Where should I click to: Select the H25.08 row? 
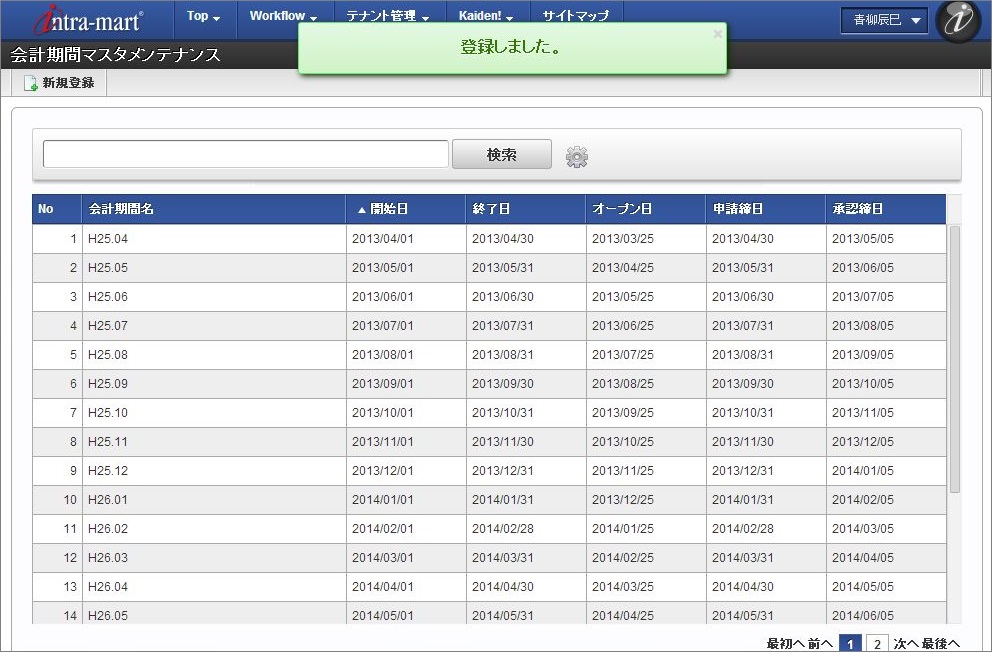click(214, 355)
